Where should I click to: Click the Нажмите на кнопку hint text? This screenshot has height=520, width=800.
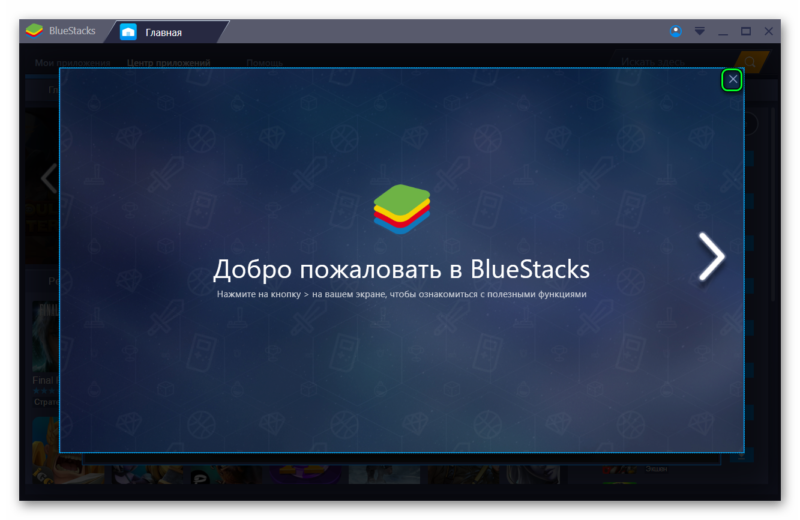point(402,294)
